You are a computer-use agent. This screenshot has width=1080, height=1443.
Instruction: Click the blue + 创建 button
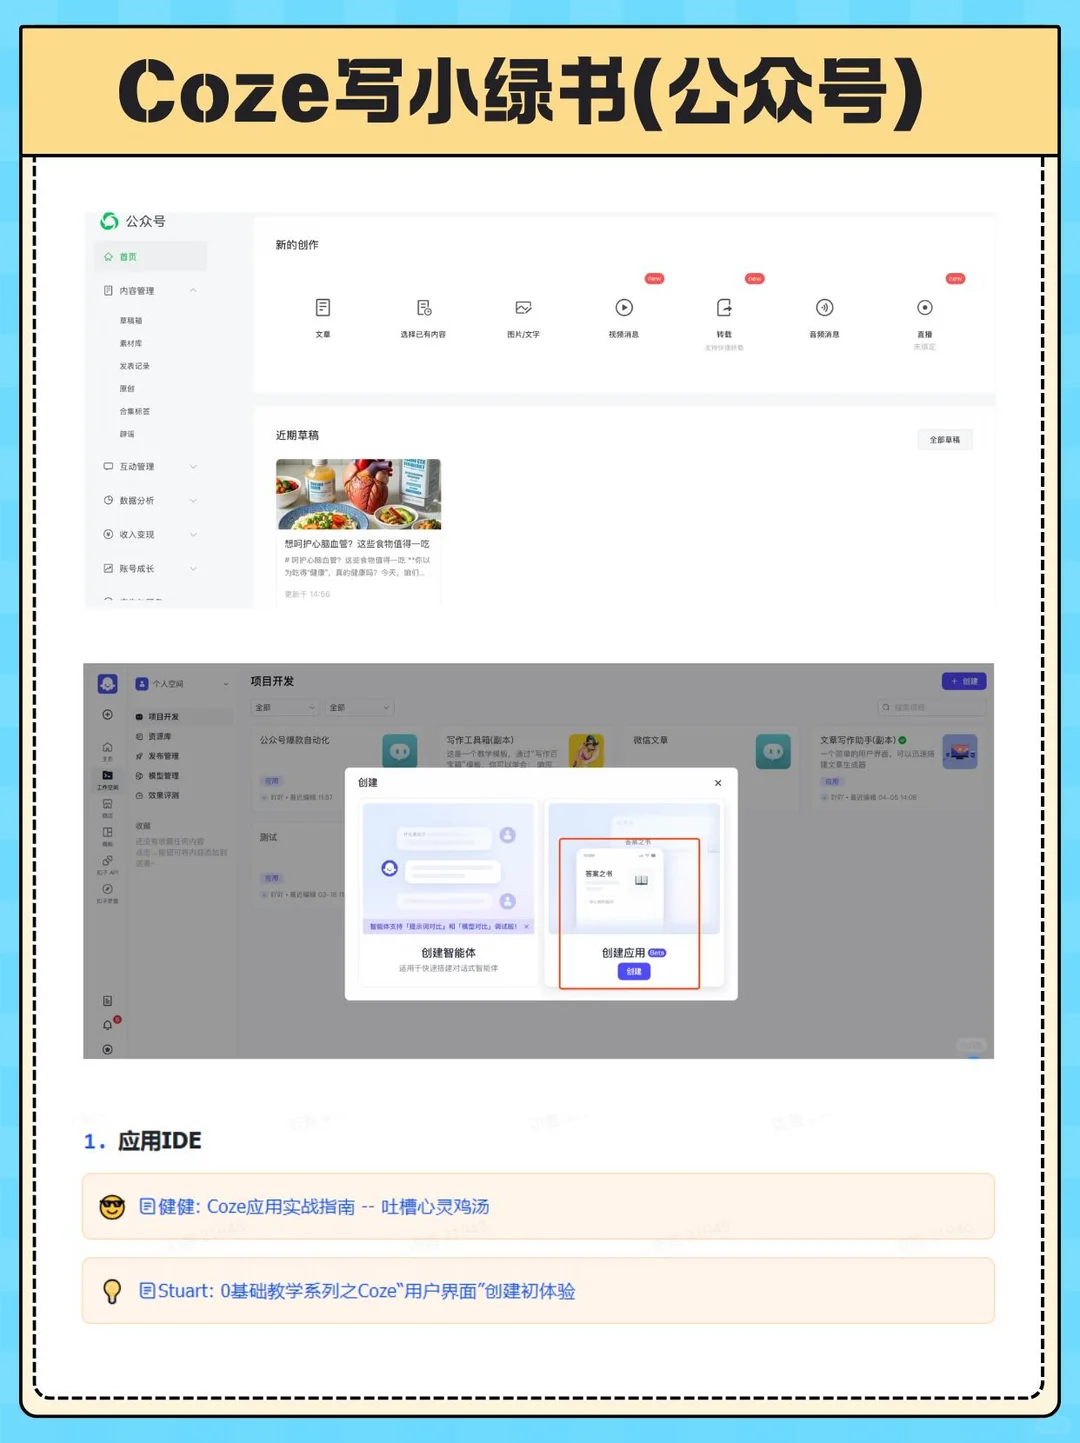click(964, 681)
